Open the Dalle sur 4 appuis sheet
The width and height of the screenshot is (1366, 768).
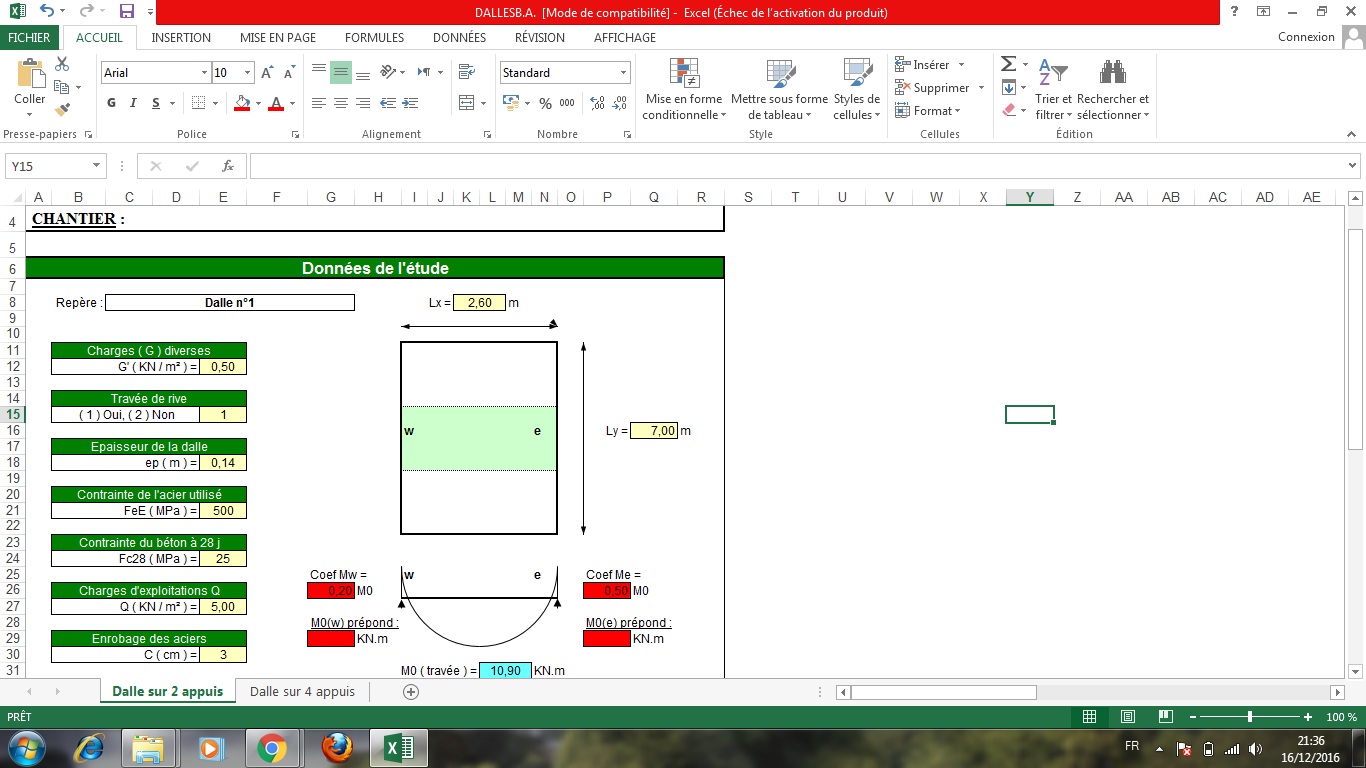pyautogui.click(x=302, y=691)
